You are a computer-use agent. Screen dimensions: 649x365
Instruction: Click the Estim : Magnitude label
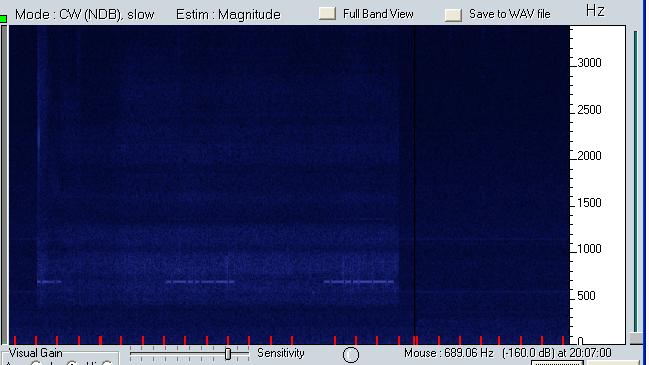(x=228, y=14)
